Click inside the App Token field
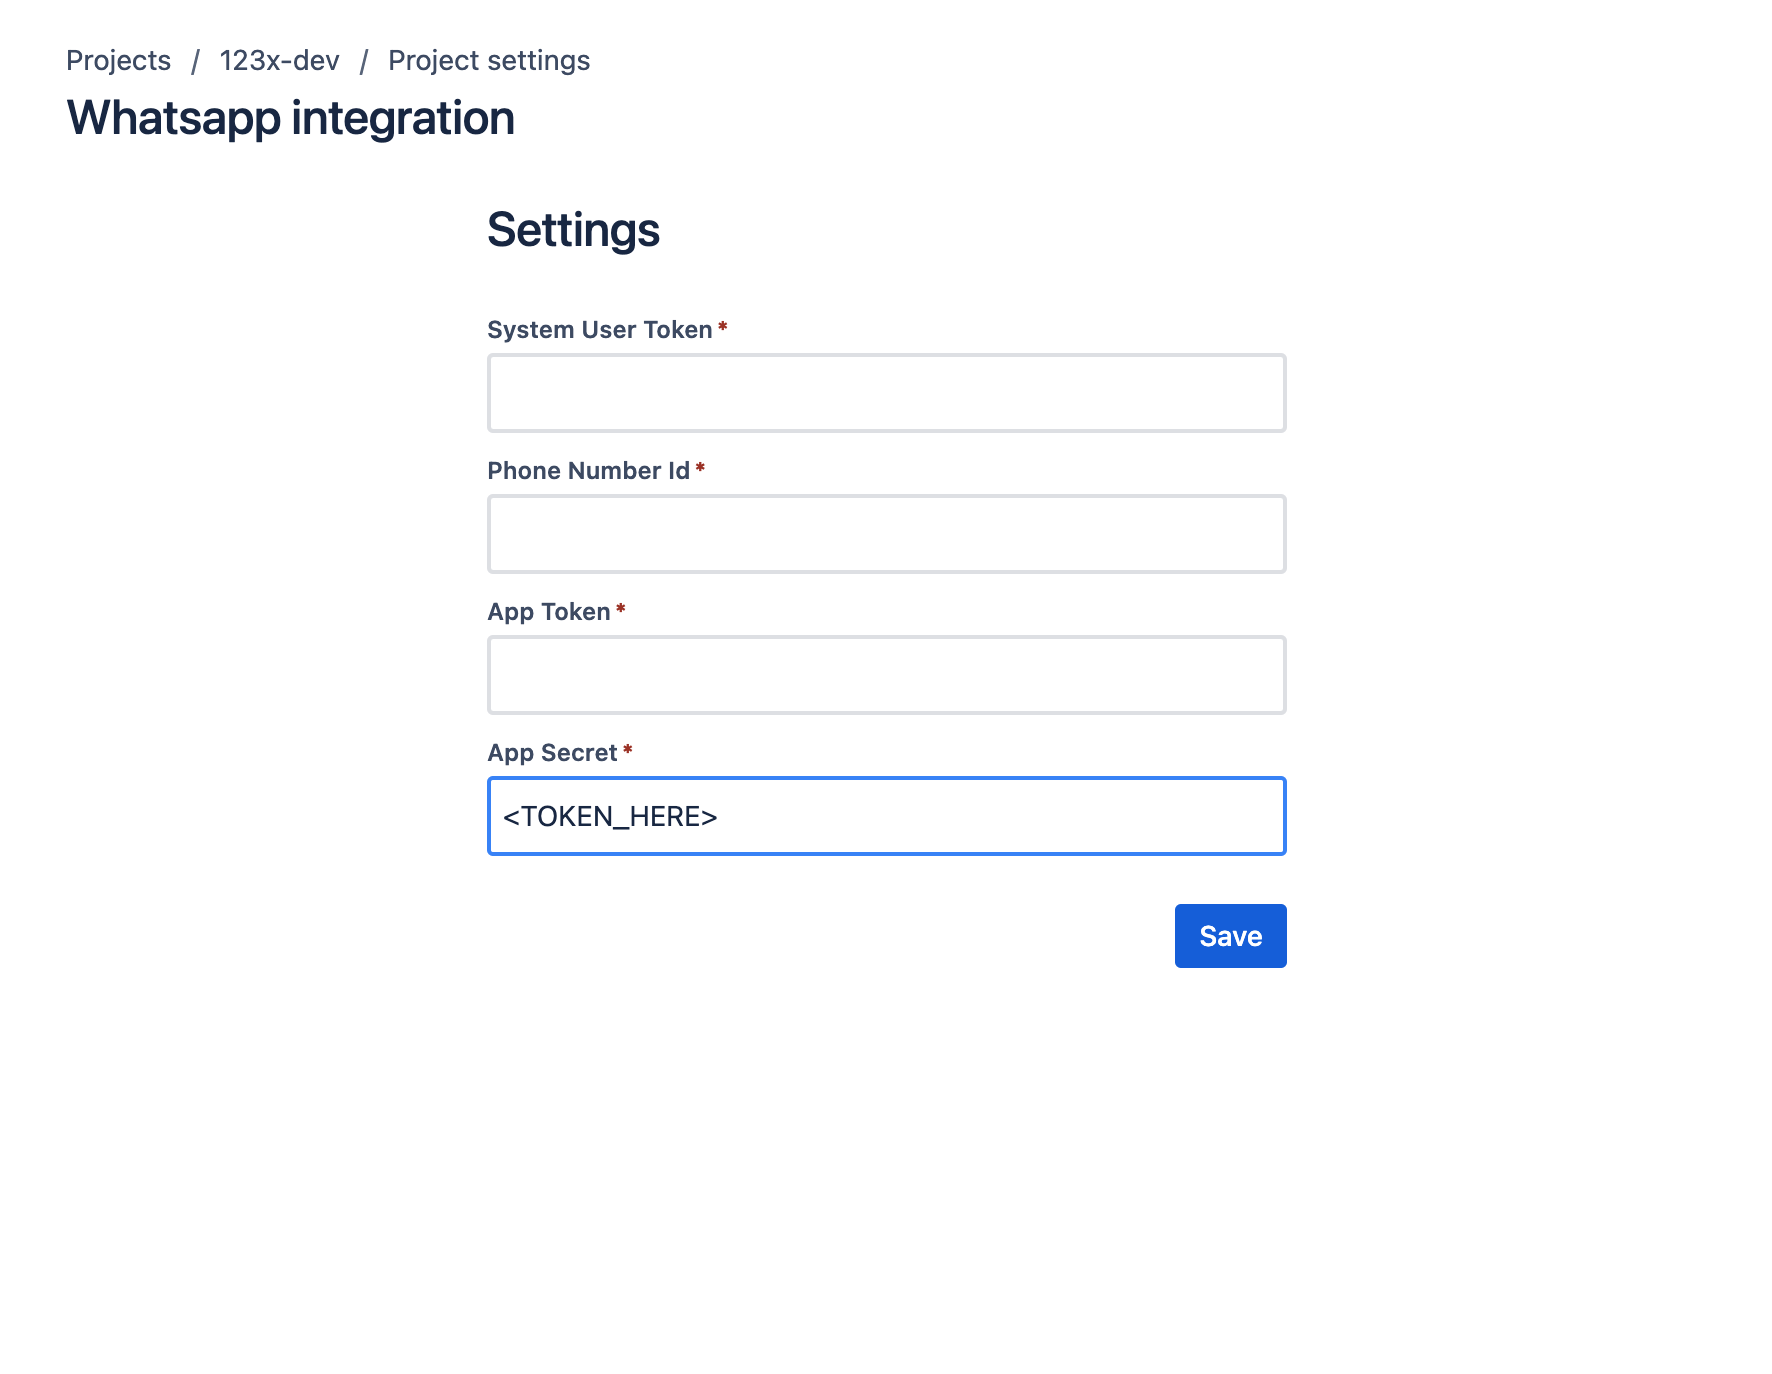 (886, 674)
